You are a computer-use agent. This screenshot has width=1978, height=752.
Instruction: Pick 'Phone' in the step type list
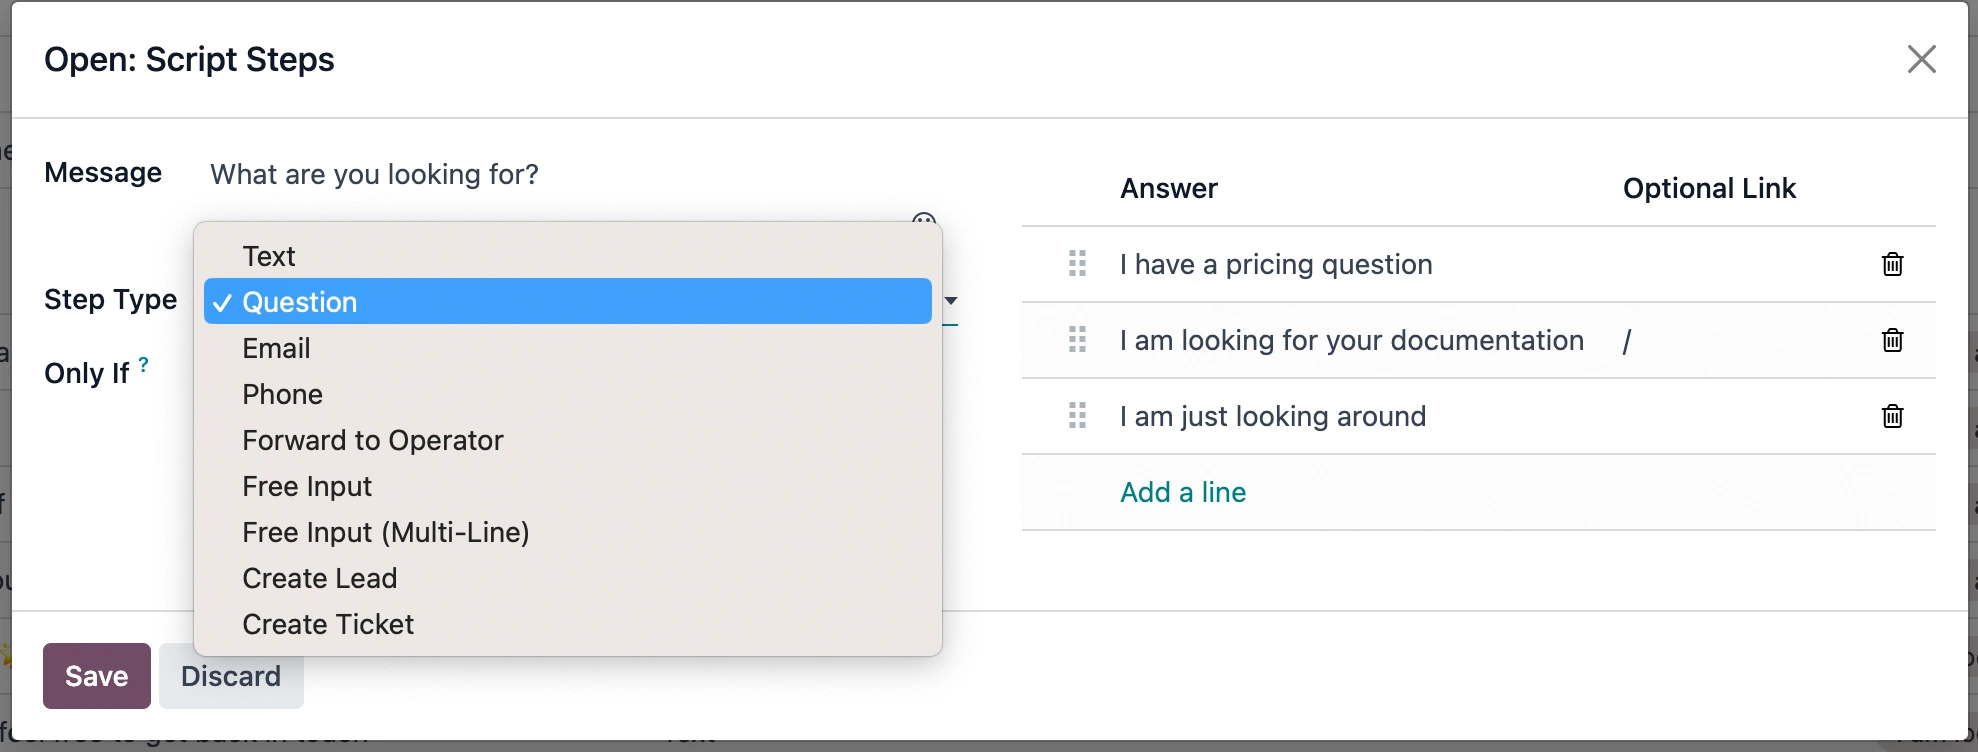pyautogui.click(x=282, y=394)
